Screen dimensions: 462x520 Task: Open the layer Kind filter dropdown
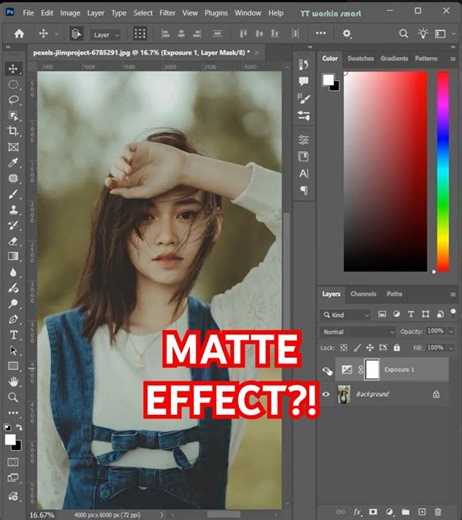tap(346, 315)
